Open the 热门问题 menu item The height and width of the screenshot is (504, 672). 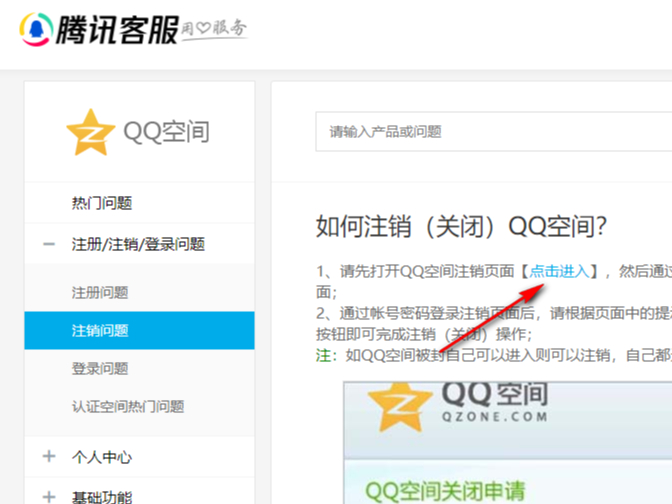[102, 203]
